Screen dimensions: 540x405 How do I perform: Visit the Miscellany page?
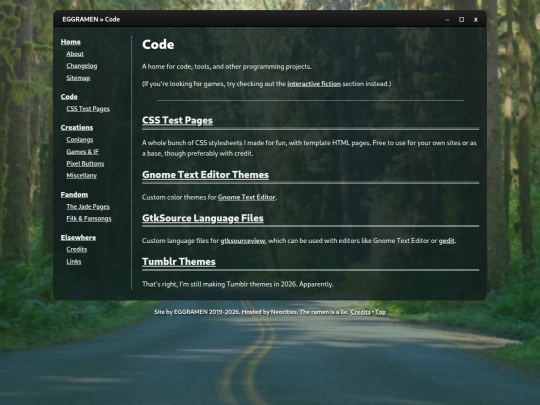81,176
